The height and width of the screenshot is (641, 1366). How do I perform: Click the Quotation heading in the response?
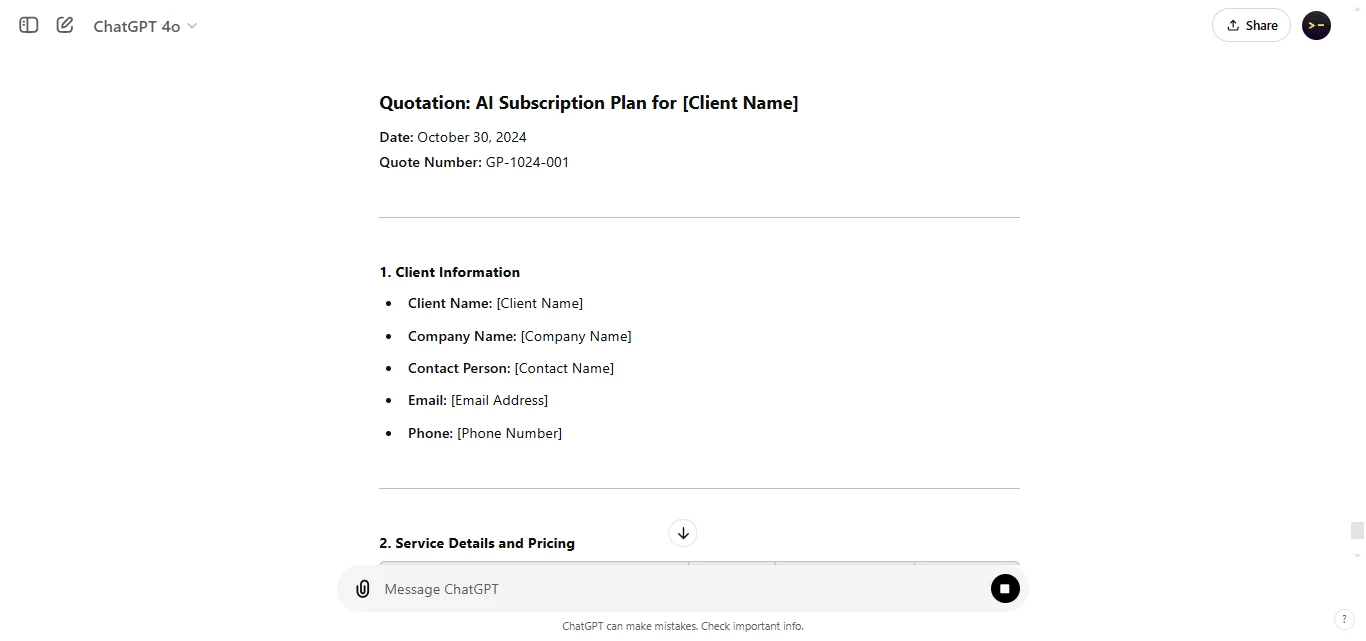click(588, 102)
